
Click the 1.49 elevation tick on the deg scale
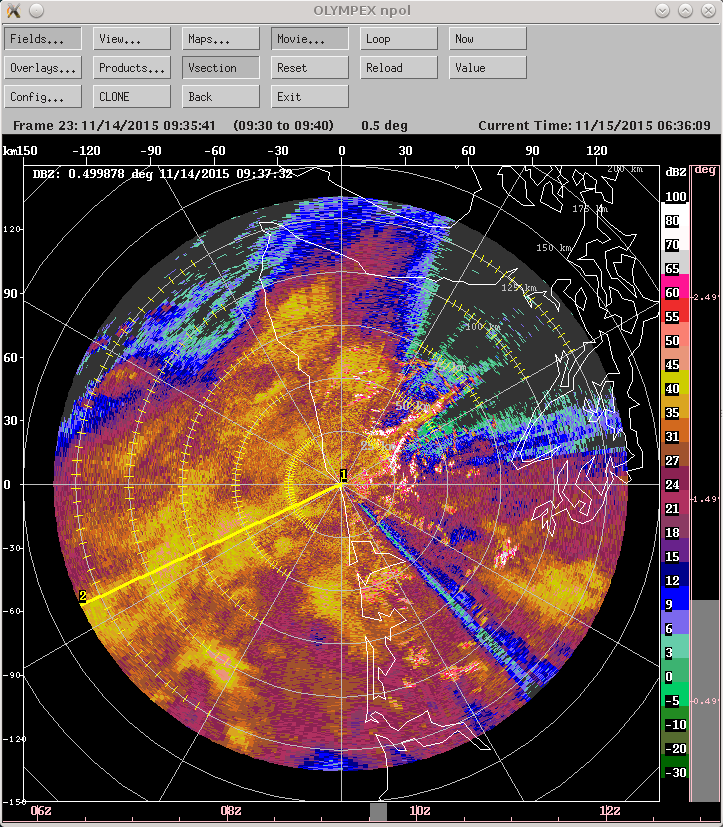coord(705,499)
